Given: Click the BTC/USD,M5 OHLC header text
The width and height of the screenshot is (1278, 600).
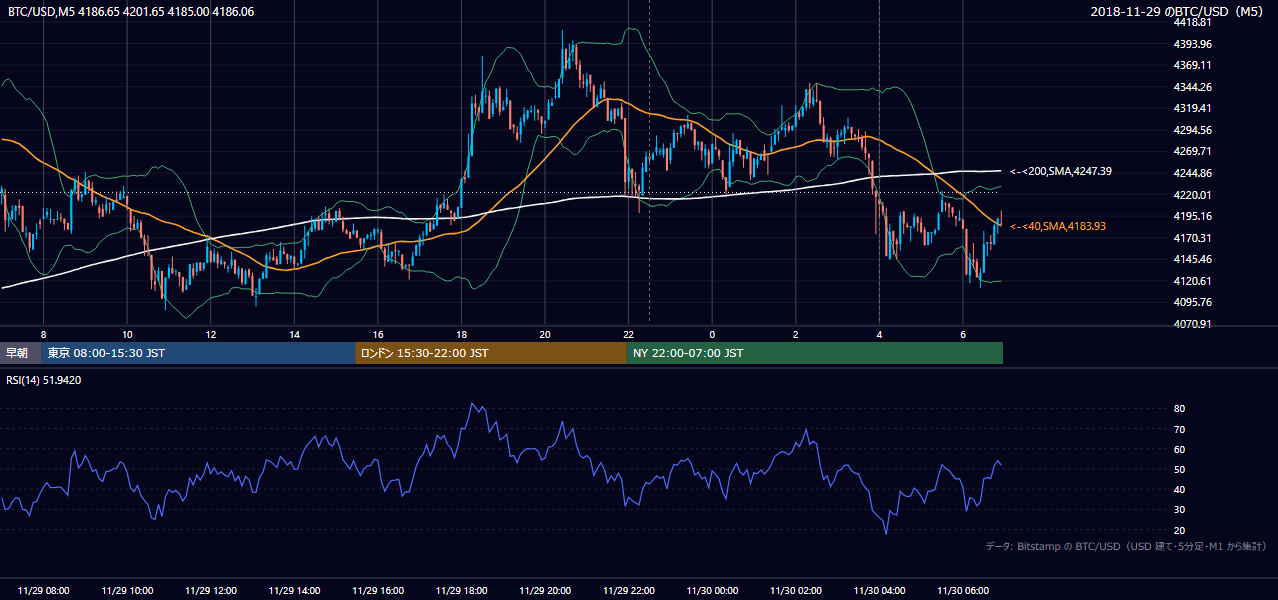Looking at the screenshot, I should coord(131,12).
